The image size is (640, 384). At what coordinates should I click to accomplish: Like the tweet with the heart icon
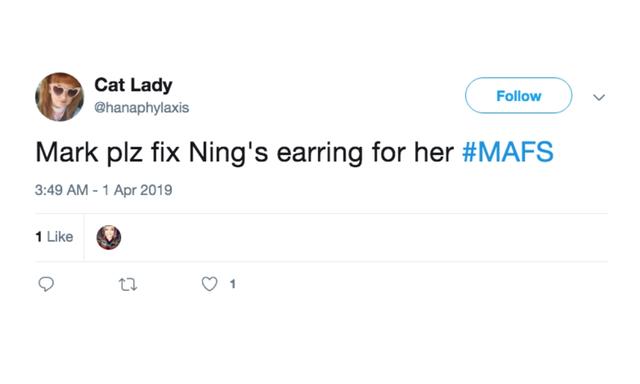[x=209, y=284]
